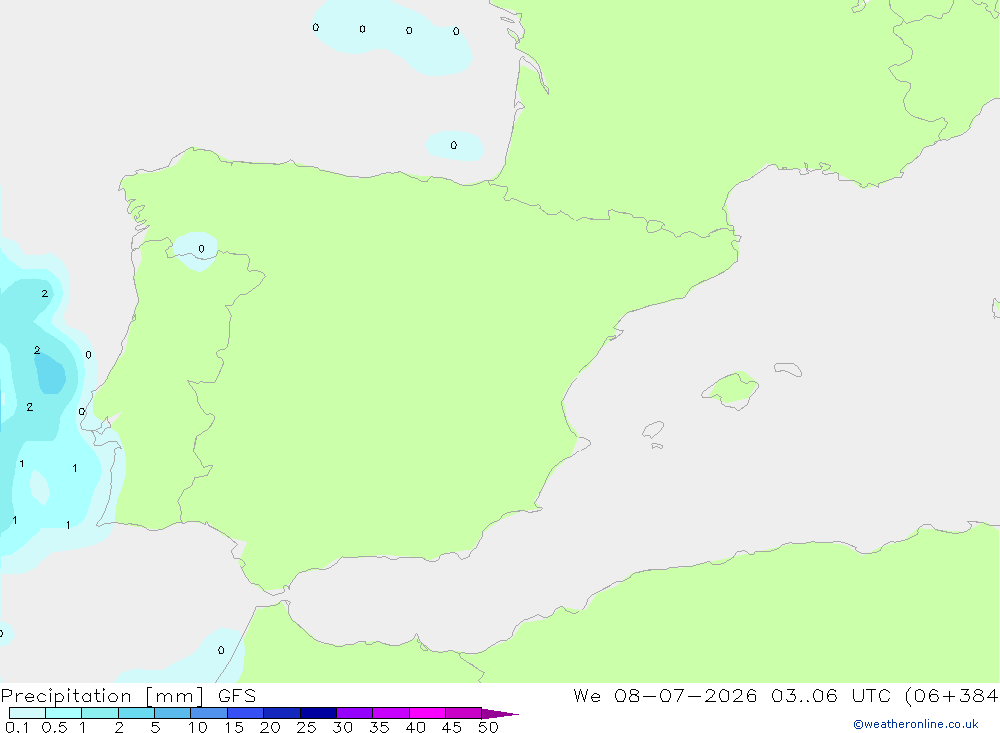The image size is (1000, 733).
Task: Click the '0.1' legend scale label
Action: tap(17, 727)
